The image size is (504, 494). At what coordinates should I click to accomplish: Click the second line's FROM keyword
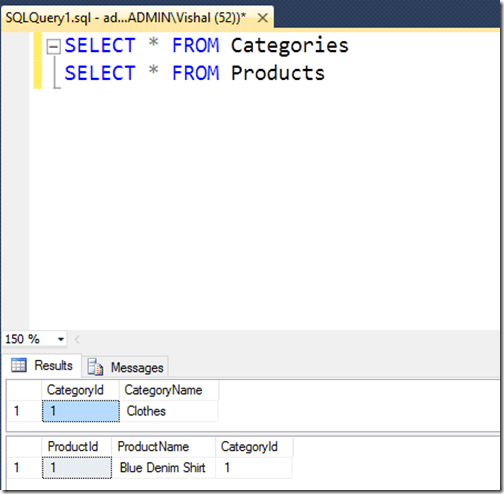coord(196,73)
